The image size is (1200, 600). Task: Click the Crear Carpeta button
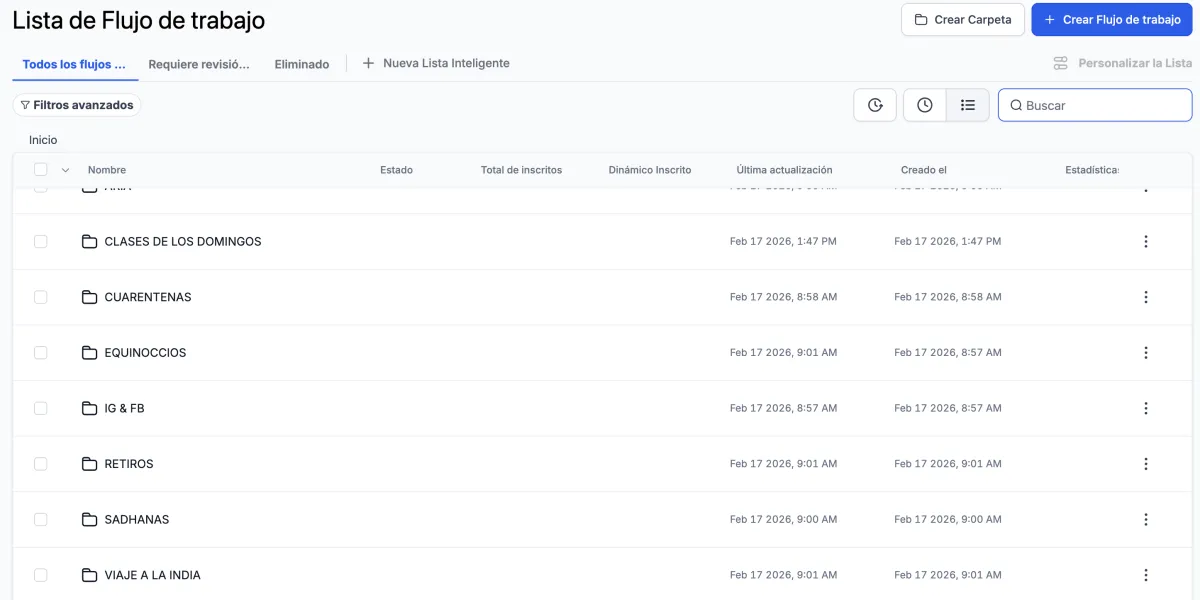tap(963, 20)
